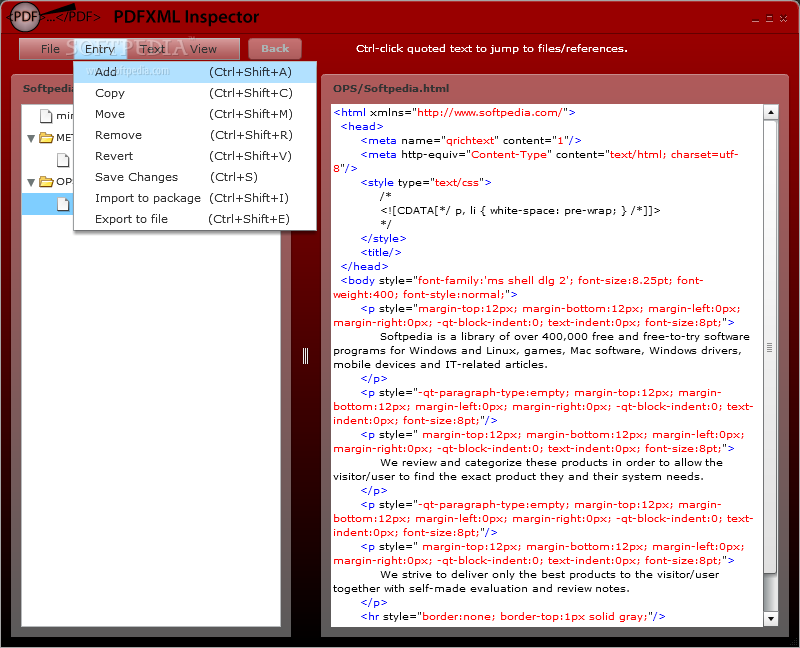Image resolution: width=800 pixels, height=648 pixels.
Task: Click the "Content-Type" quoted text
Action: [508, 154]
